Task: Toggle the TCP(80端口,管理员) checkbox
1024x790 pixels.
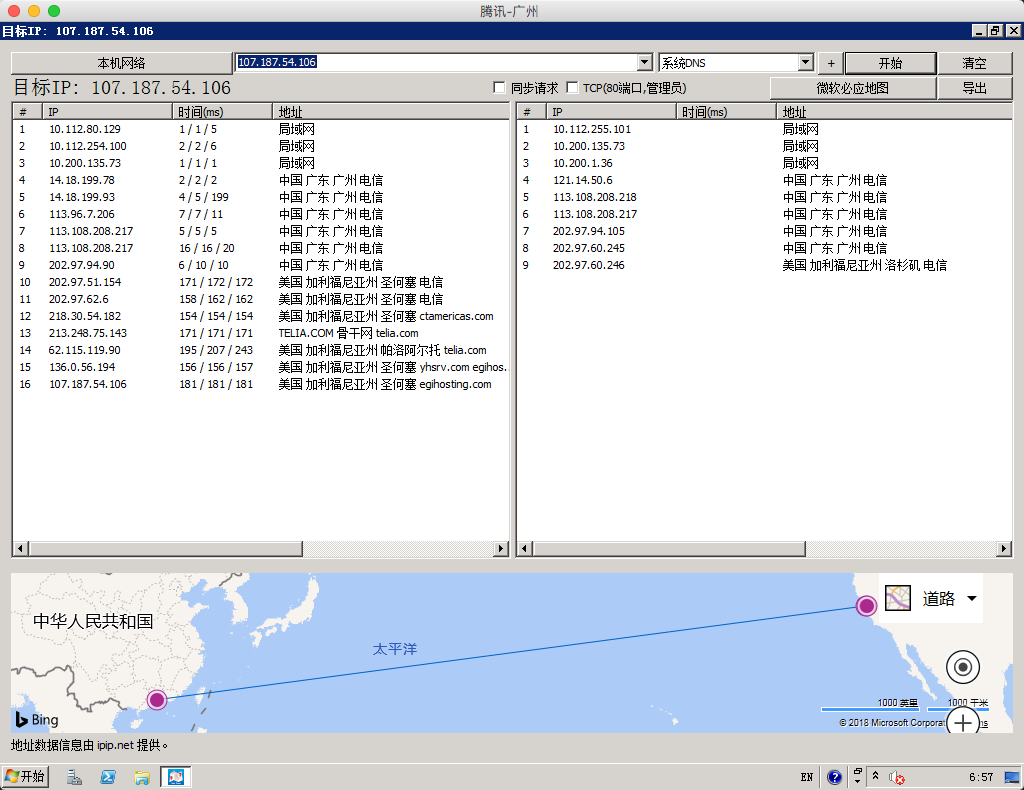Action: click(x=572, y=88)
